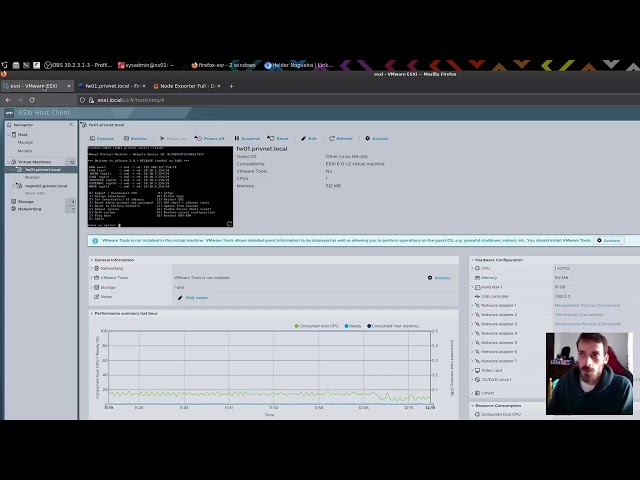Select Storage in the Navigator
640x480 pixels.
(25, 202)
